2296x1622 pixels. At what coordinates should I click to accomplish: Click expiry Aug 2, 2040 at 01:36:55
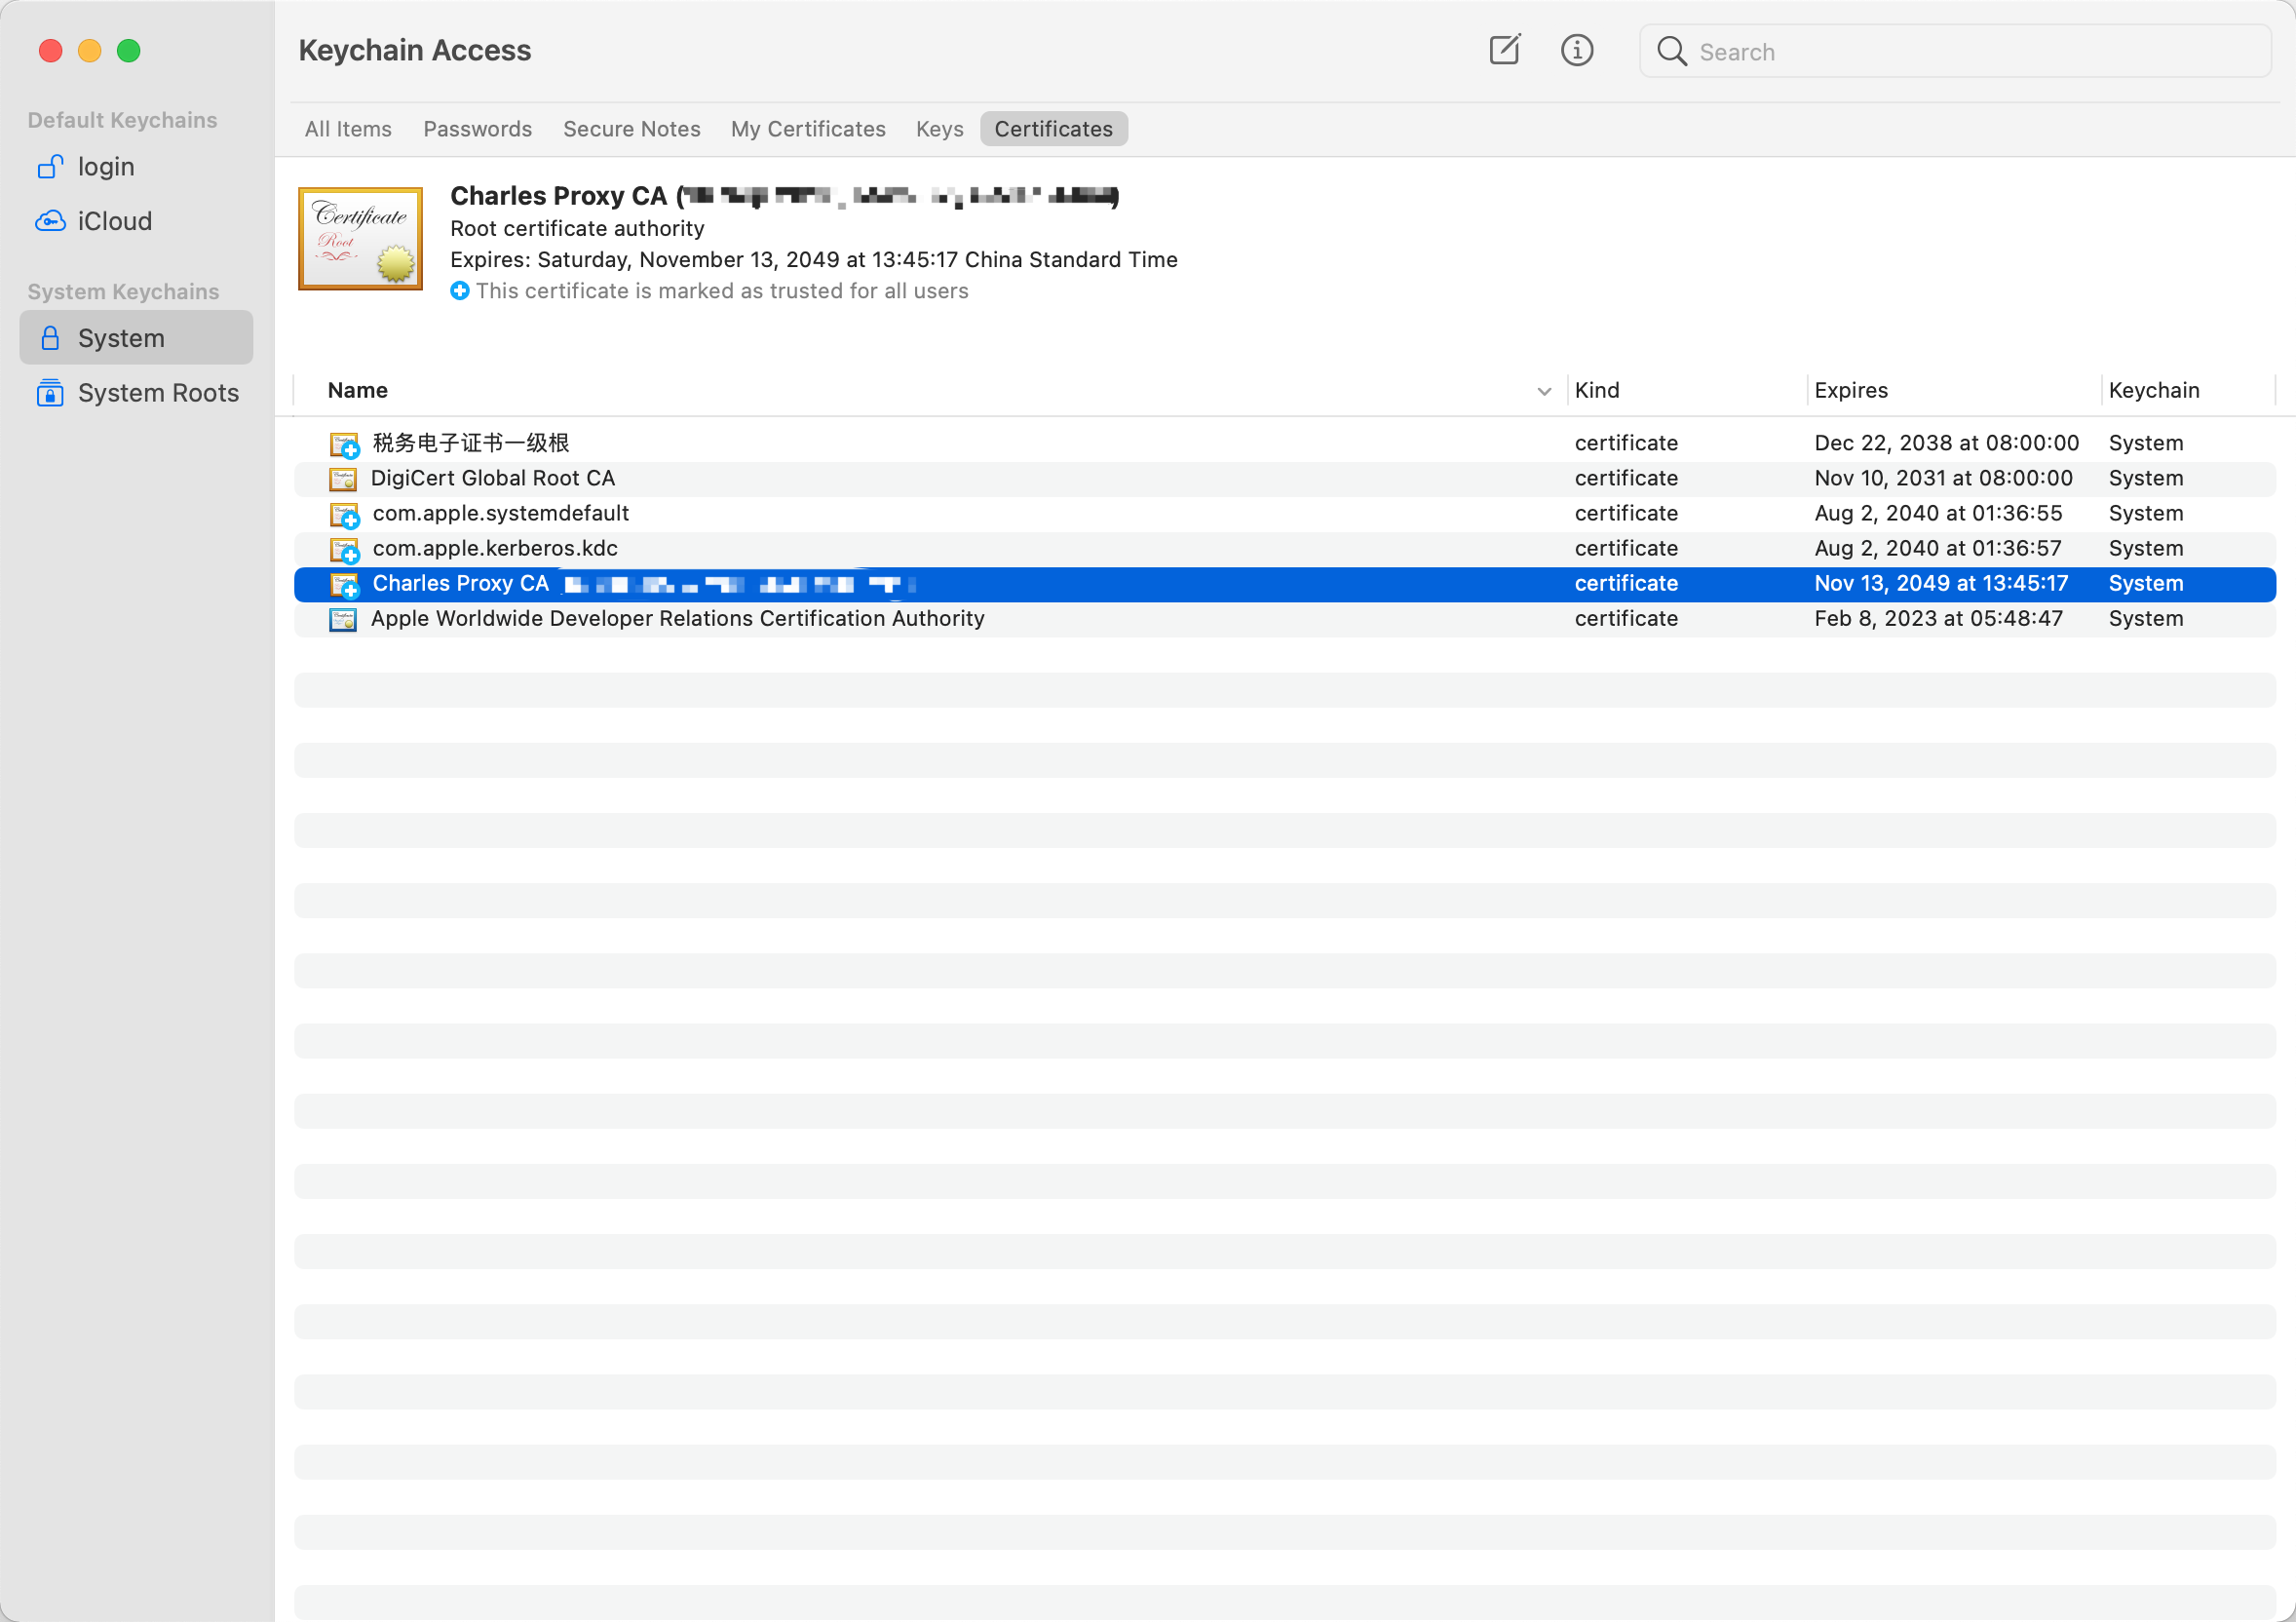[1938, 513]
